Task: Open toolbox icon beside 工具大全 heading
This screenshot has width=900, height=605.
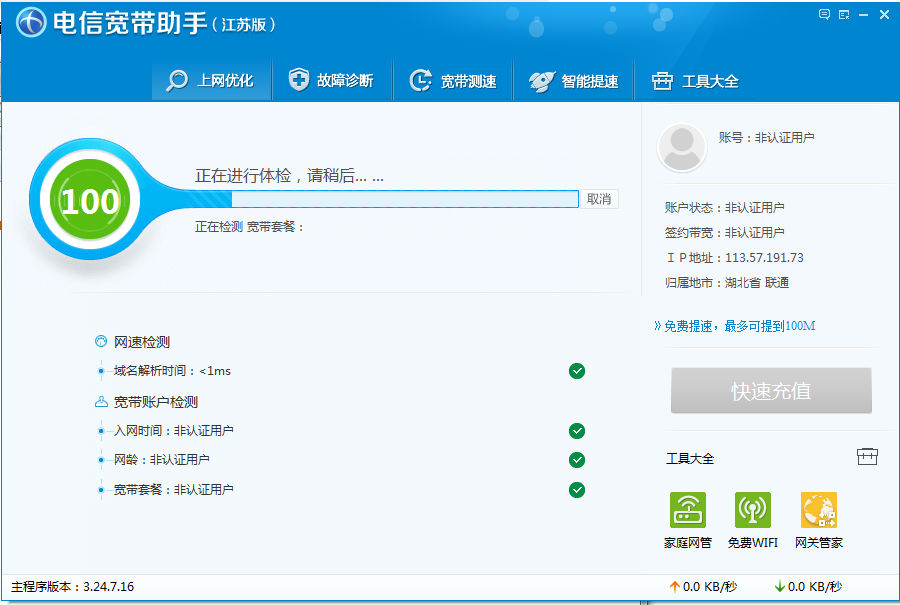Action: (867, 457)
